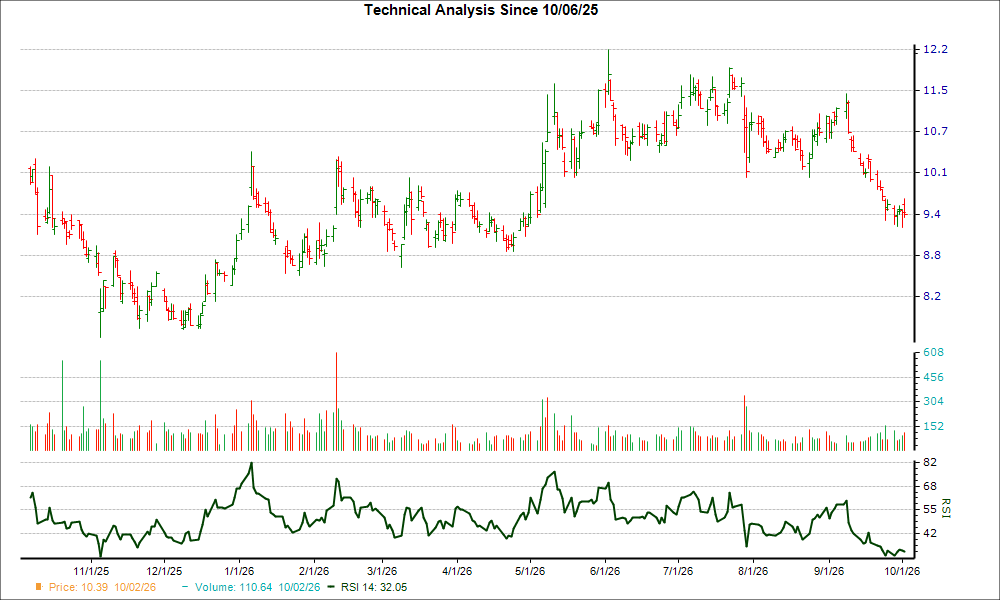This screenshot has height=600, width=1000.
Task: Click the 8/1/26 date label
Action: tap(753, 571)
